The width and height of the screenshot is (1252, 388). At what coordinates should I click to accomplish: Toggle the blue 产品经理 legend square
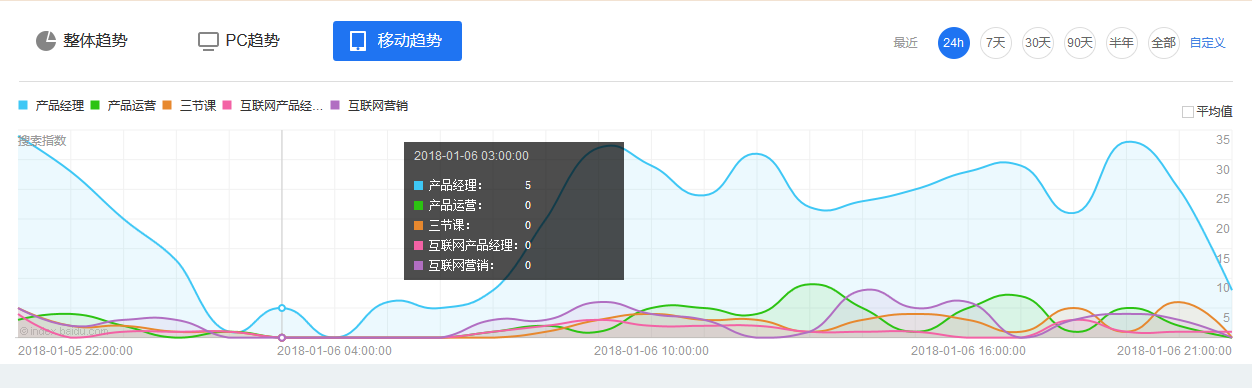click(x=23, y=105)
